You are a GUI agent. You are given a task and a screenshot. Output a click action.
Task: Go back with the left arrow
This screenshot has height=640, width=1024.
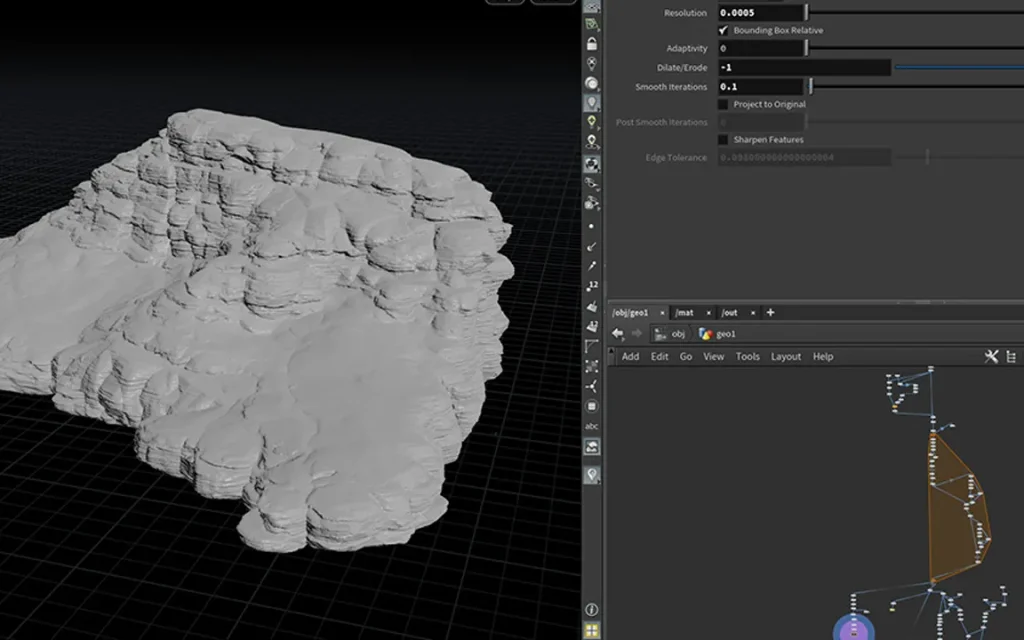[617, 334]
